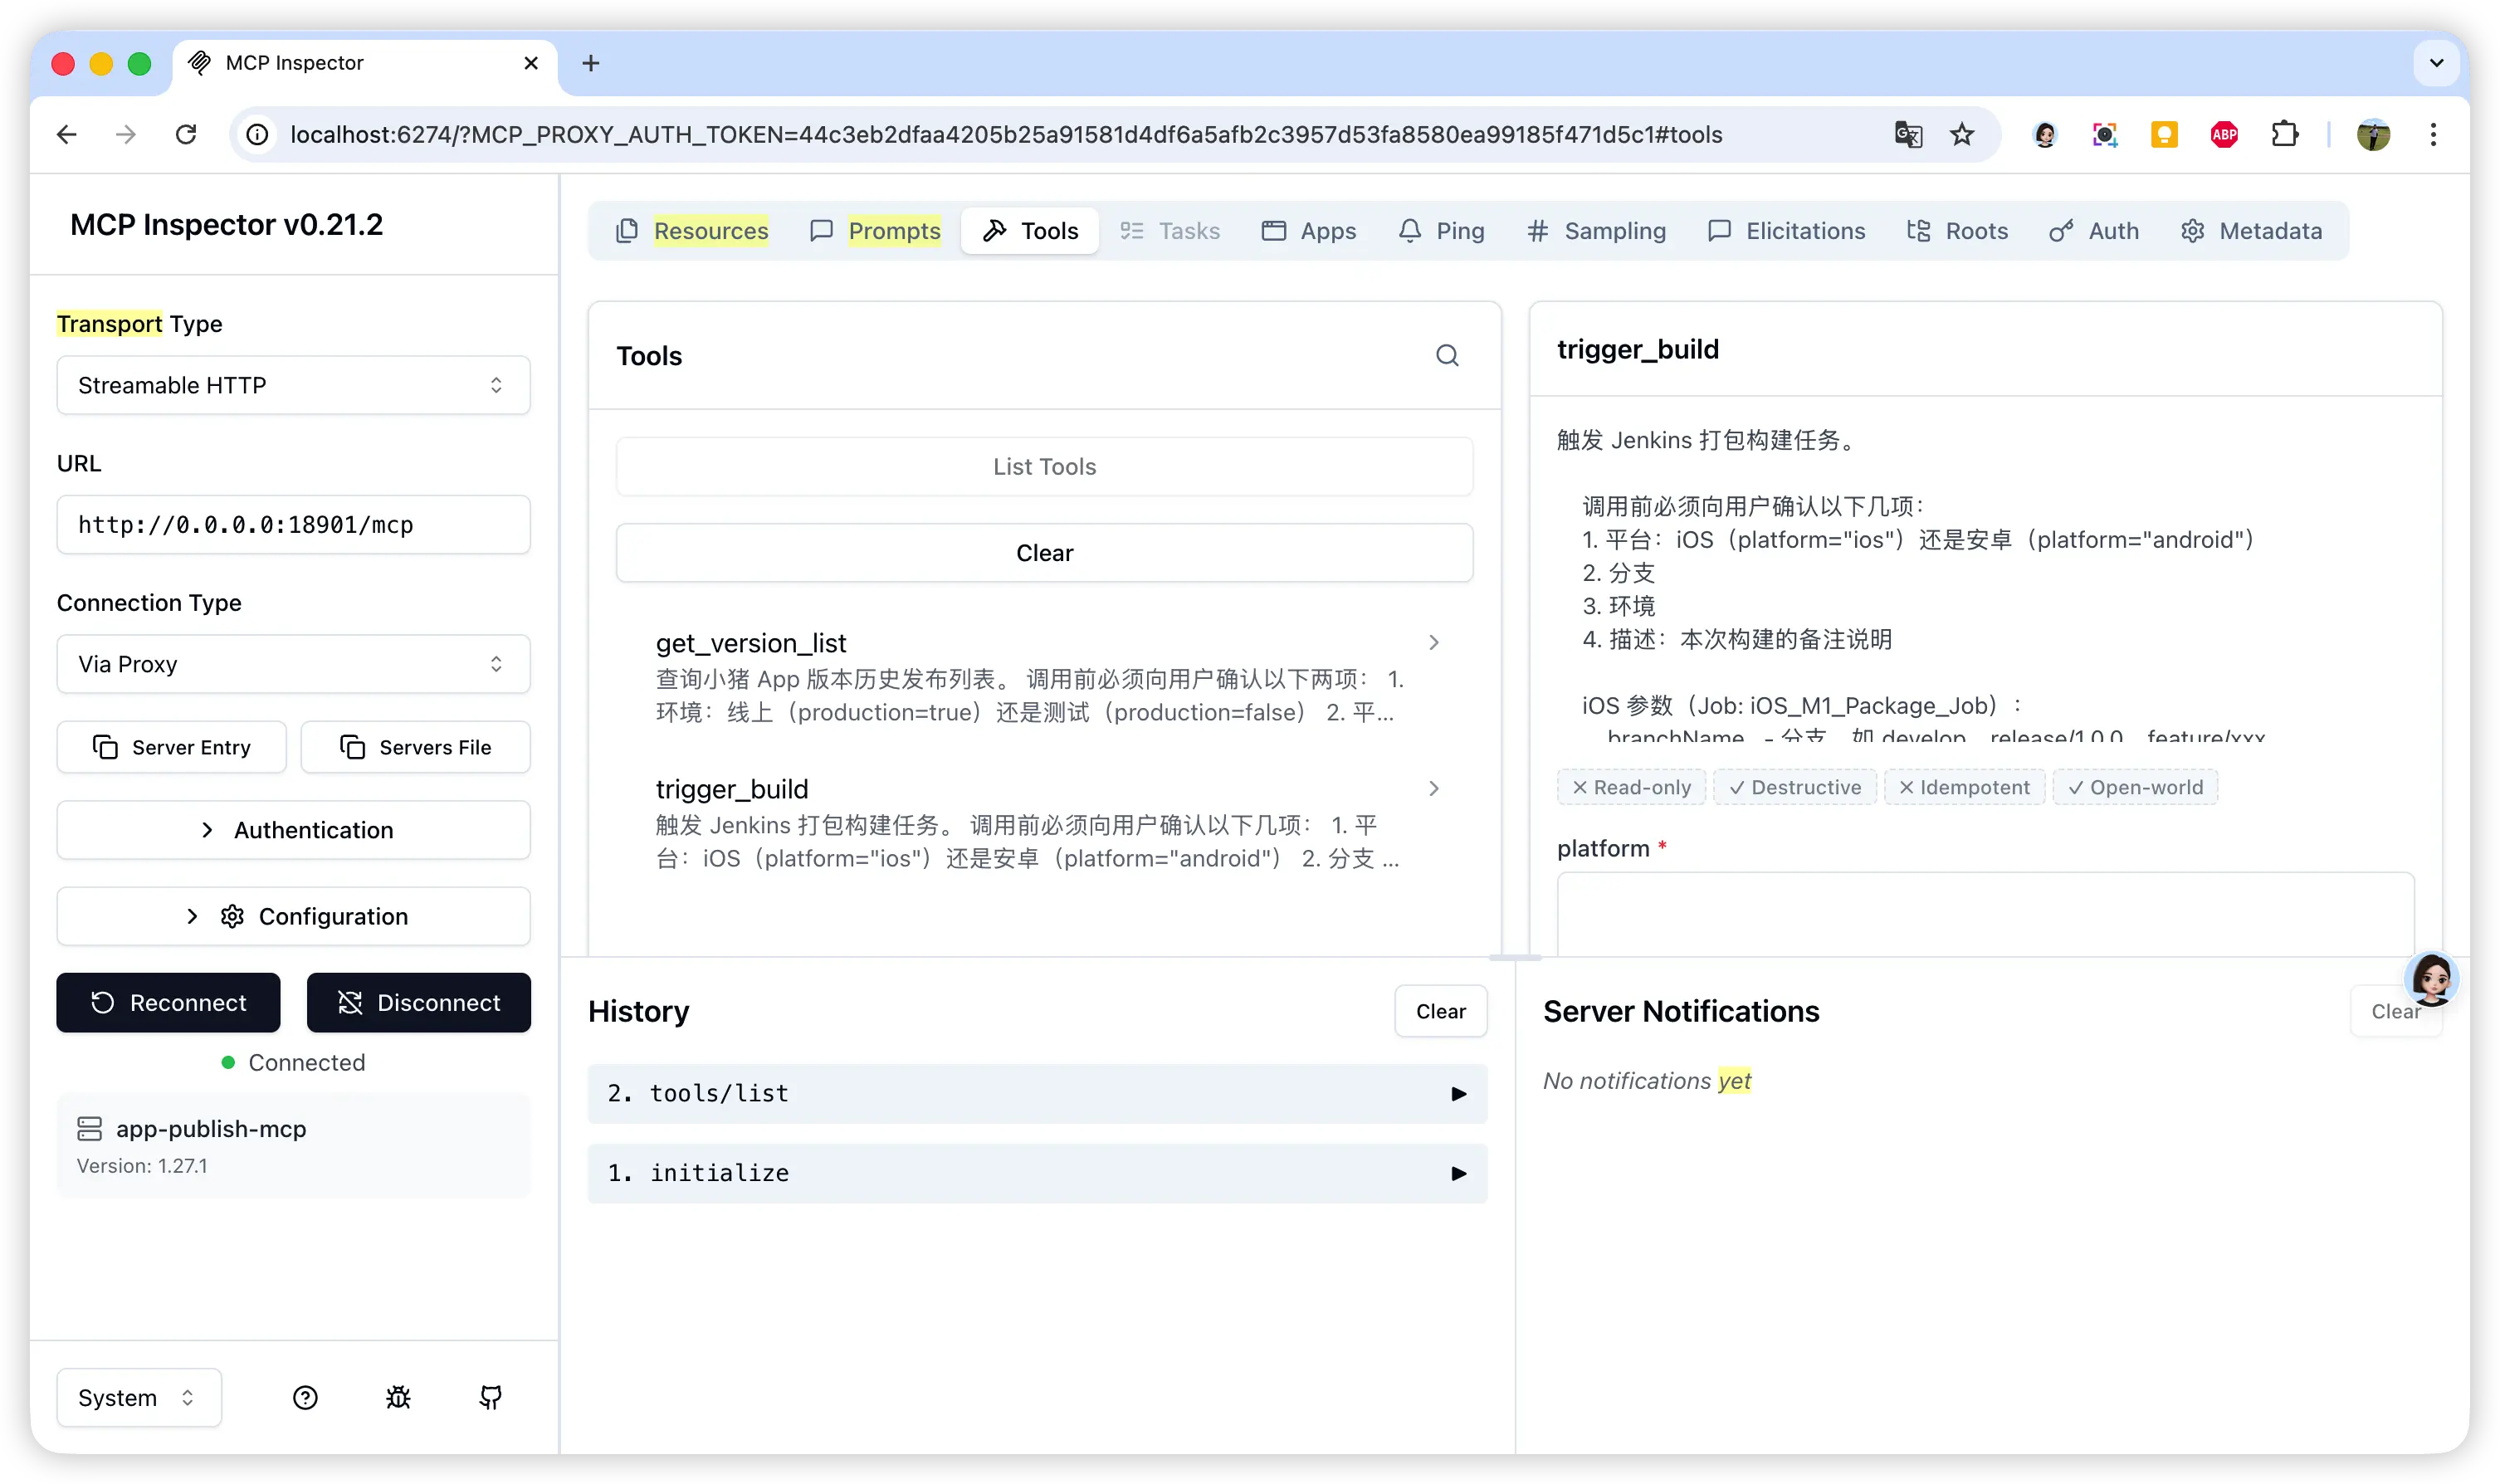Click the profile avatar in toolbar
Viewport: 2500px width, 1484px height.
click(2373, 134)
